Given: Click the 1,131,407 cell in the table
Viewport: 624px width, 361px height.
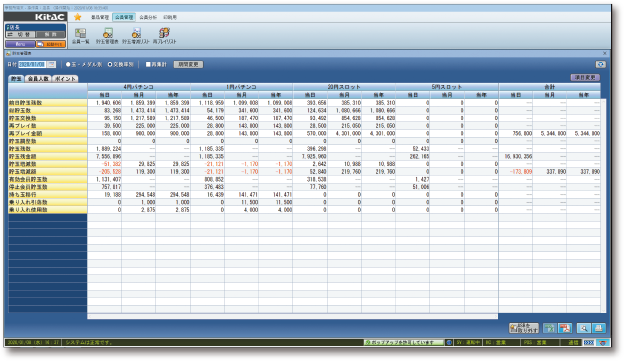Looking at the screenshot, I should click(x=105, y=179).
